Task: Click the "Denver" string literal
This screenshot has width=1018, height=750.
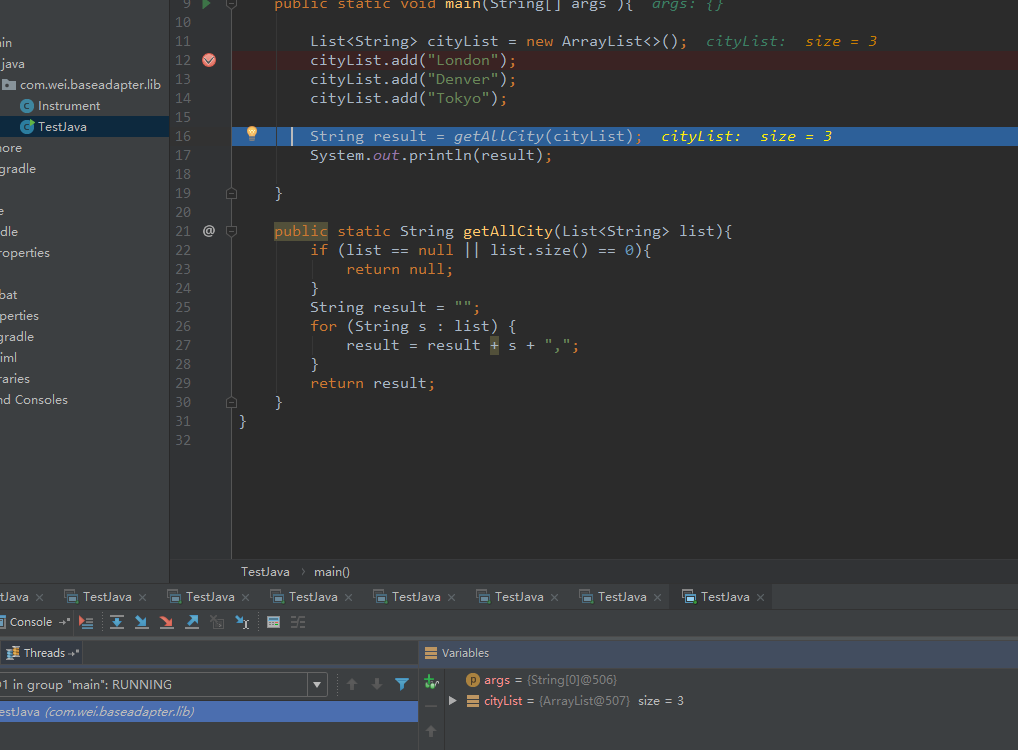Action: 463,79
